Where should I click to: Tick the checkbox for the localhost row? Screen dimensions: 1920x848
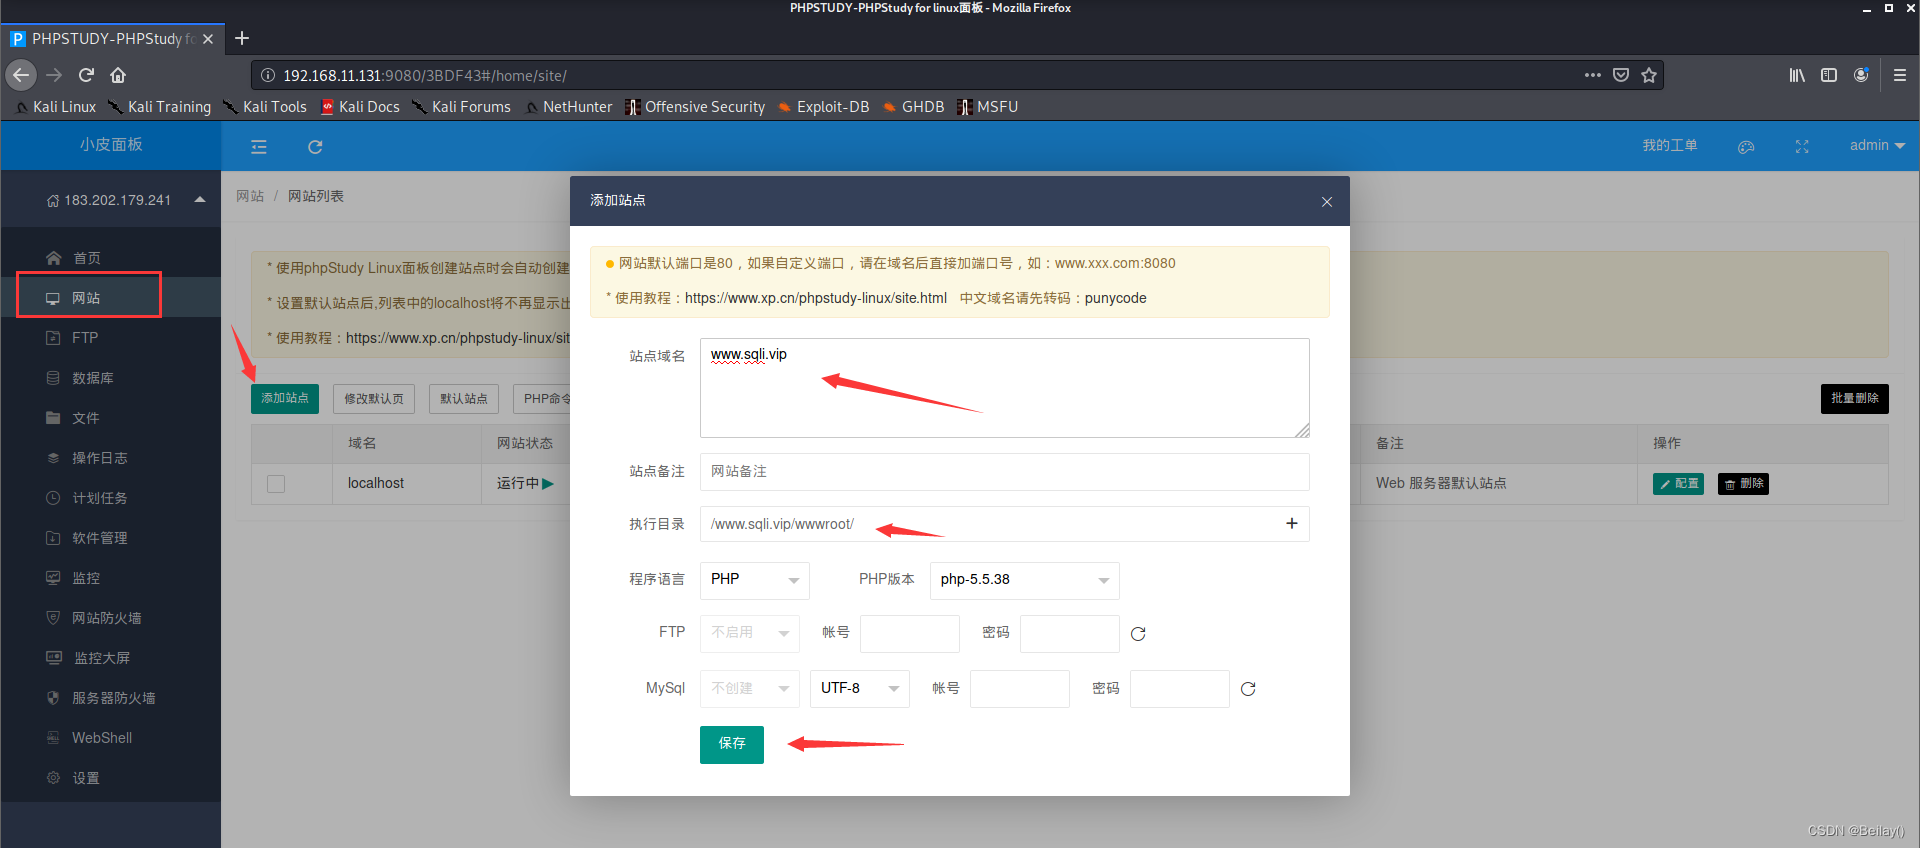click(276, 484)
